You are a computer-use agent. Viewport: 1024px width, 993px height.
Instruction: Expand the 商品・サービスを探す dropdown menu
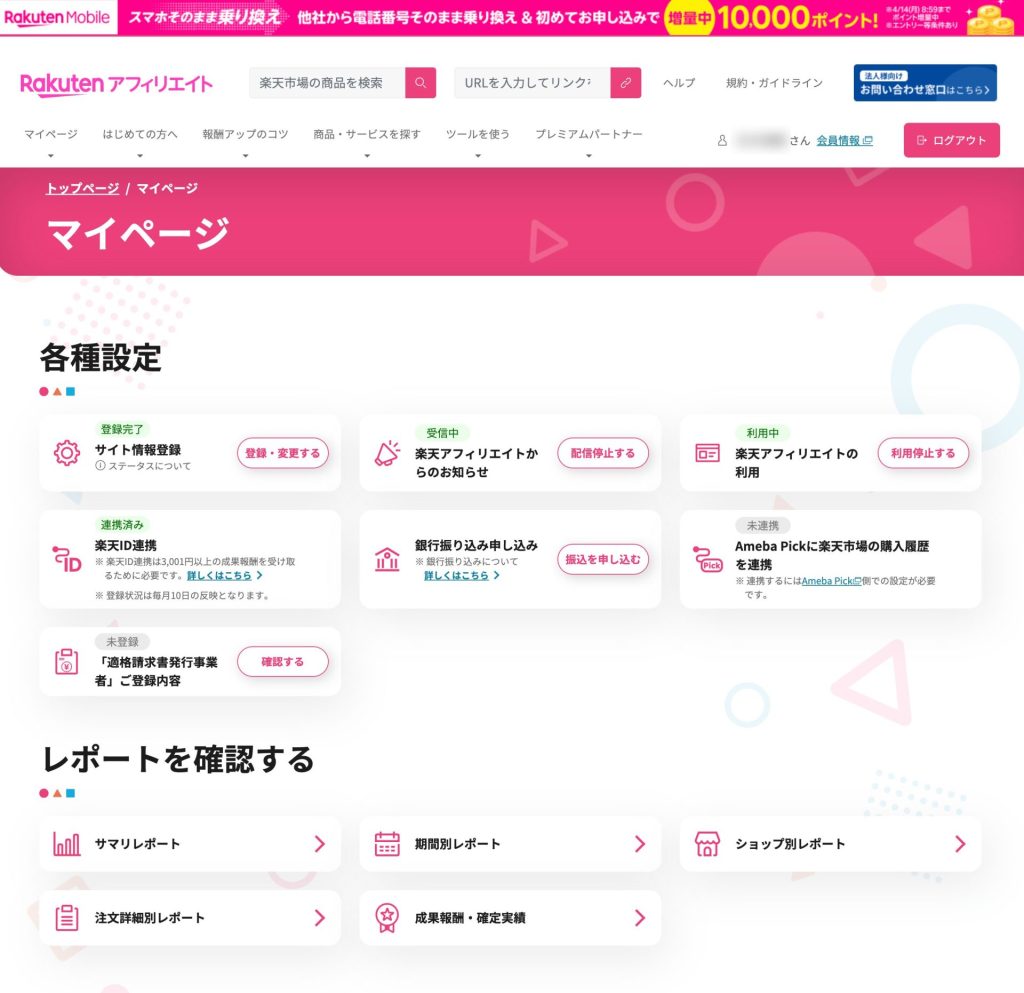point(367,135)
